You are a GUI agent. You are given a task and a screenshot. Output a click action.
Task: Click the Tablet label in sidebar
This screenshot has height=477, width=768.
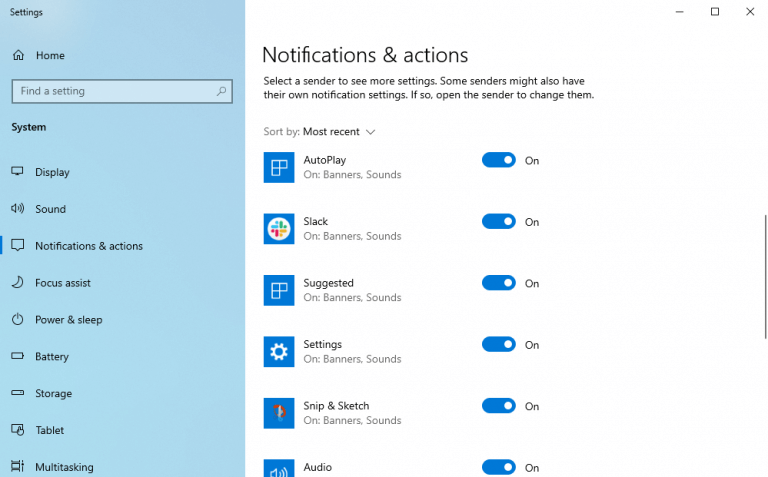point(49,430)
